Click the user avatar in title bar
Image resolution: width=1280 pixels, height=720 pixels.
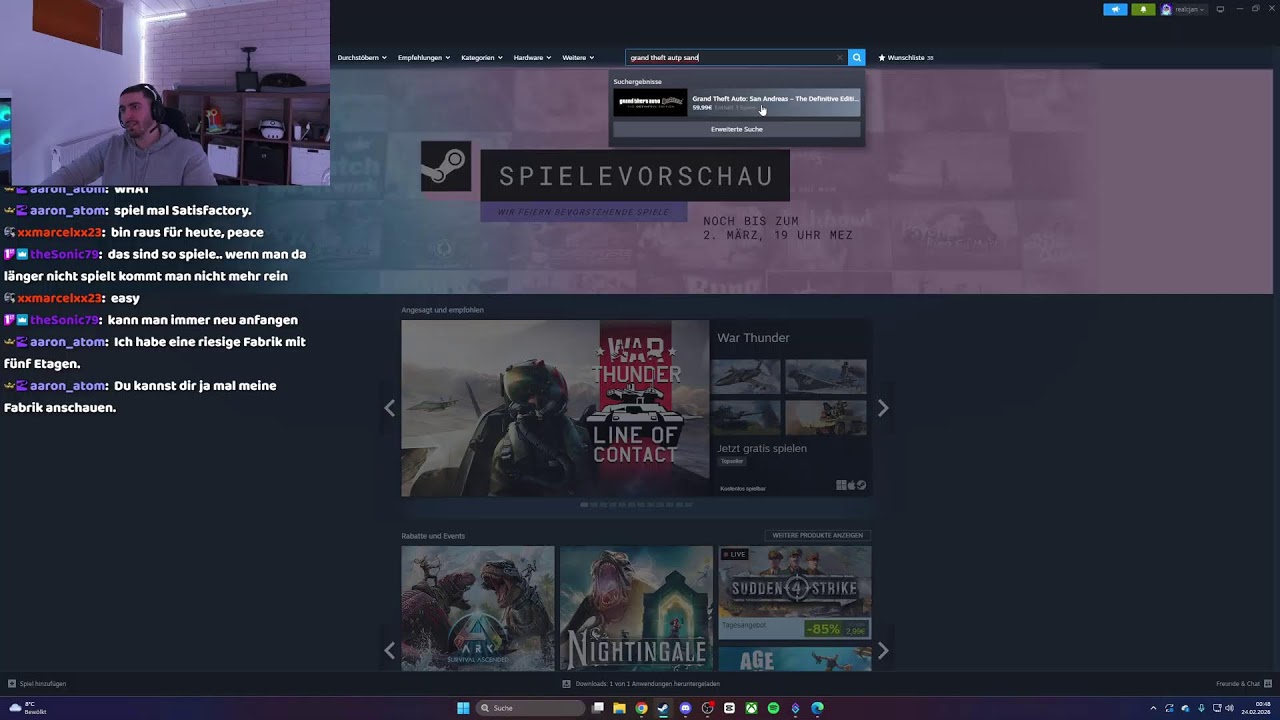[x=1166, y=9]
